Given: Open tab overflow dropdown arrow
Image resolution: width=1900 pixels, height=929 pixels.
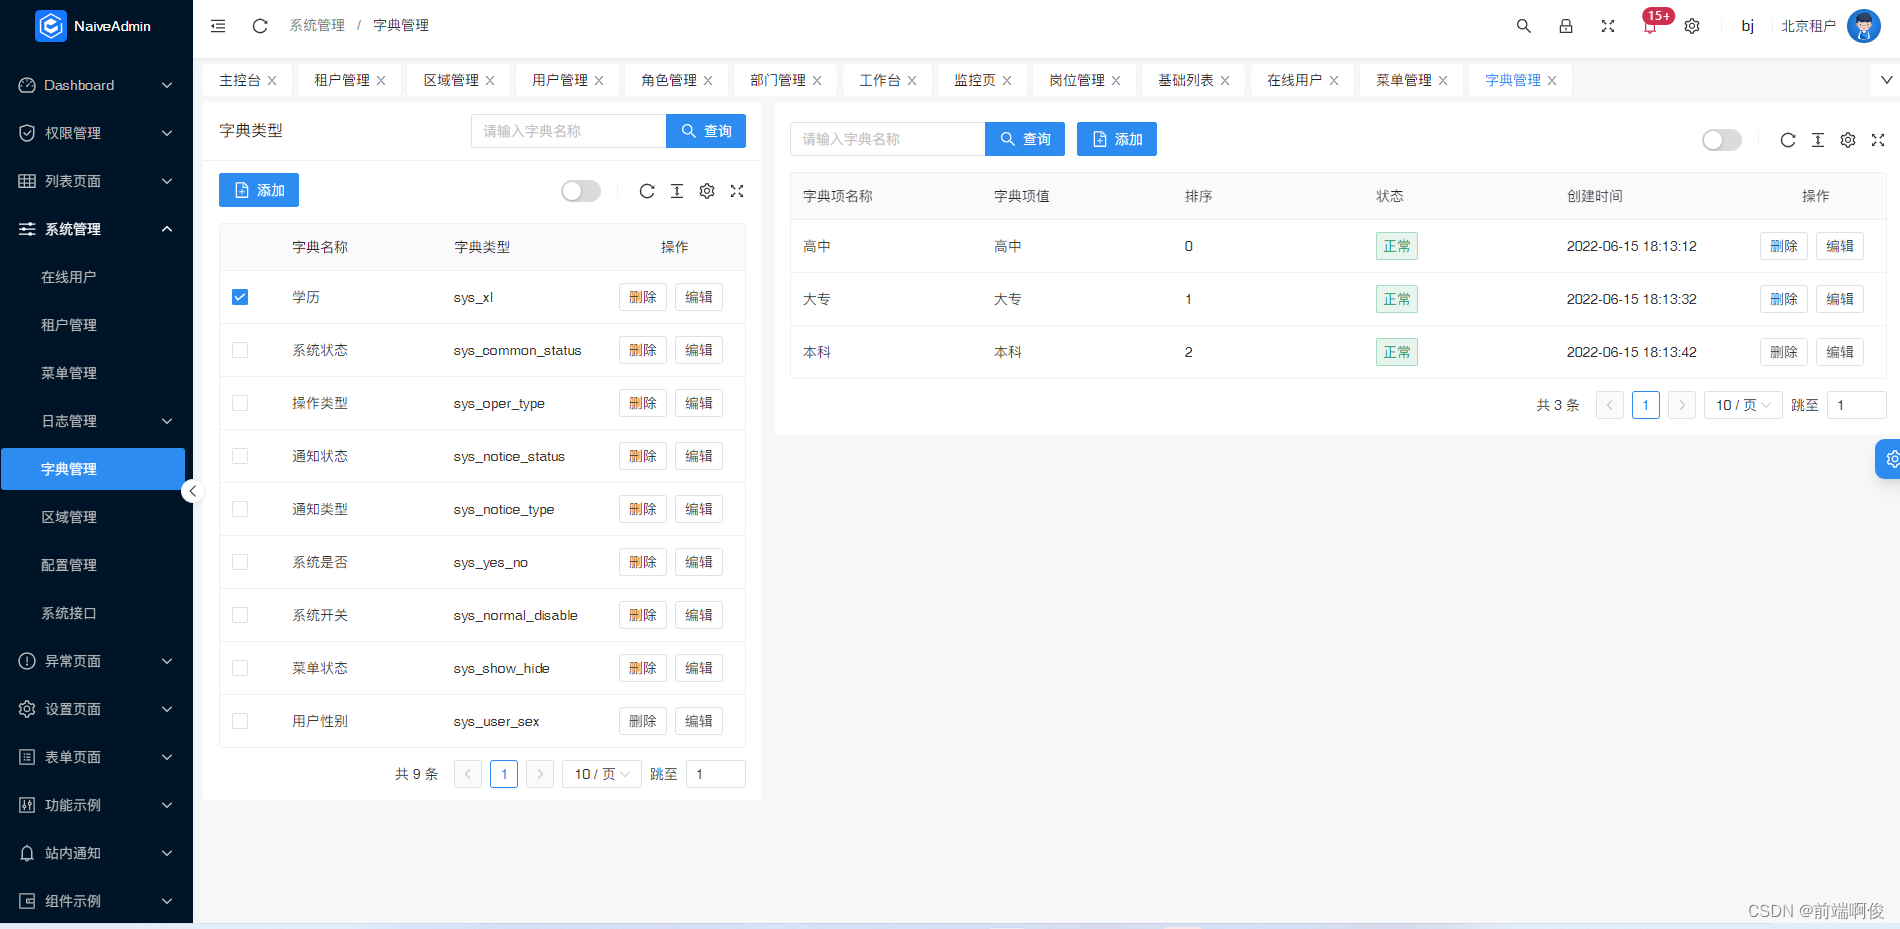Looking at the screenshot, I should pyautogui.click(x=1886, y=80).
